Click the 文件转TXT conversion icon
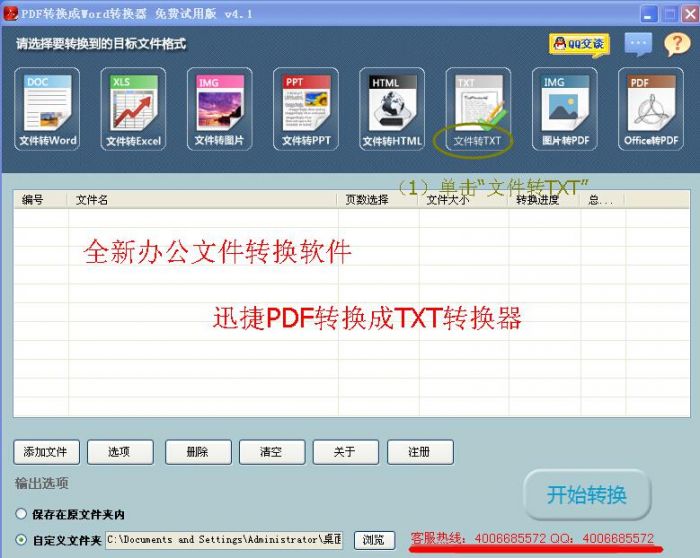The width and height of the screenshot is (700, 558). [x=478, y=109]
